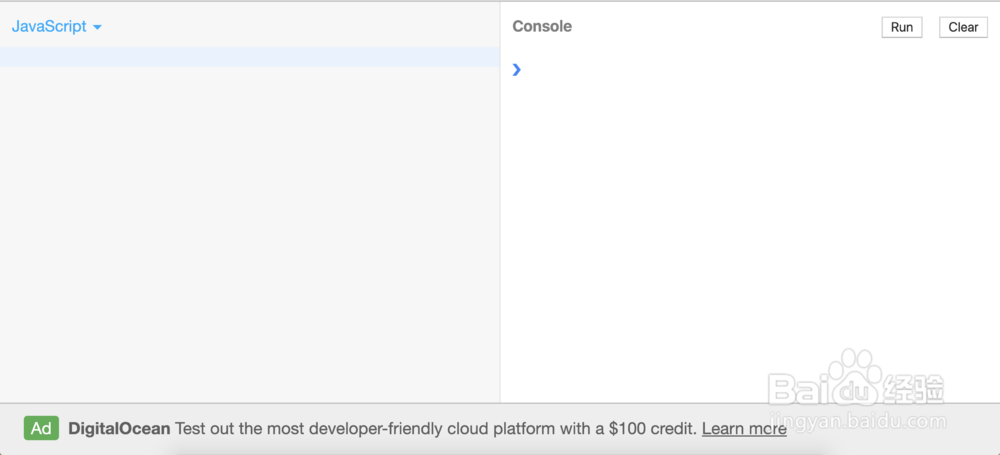Viewport: 1000px width, 455px height.
Task: Focus the console input line
Action: (x=750, y=69)
